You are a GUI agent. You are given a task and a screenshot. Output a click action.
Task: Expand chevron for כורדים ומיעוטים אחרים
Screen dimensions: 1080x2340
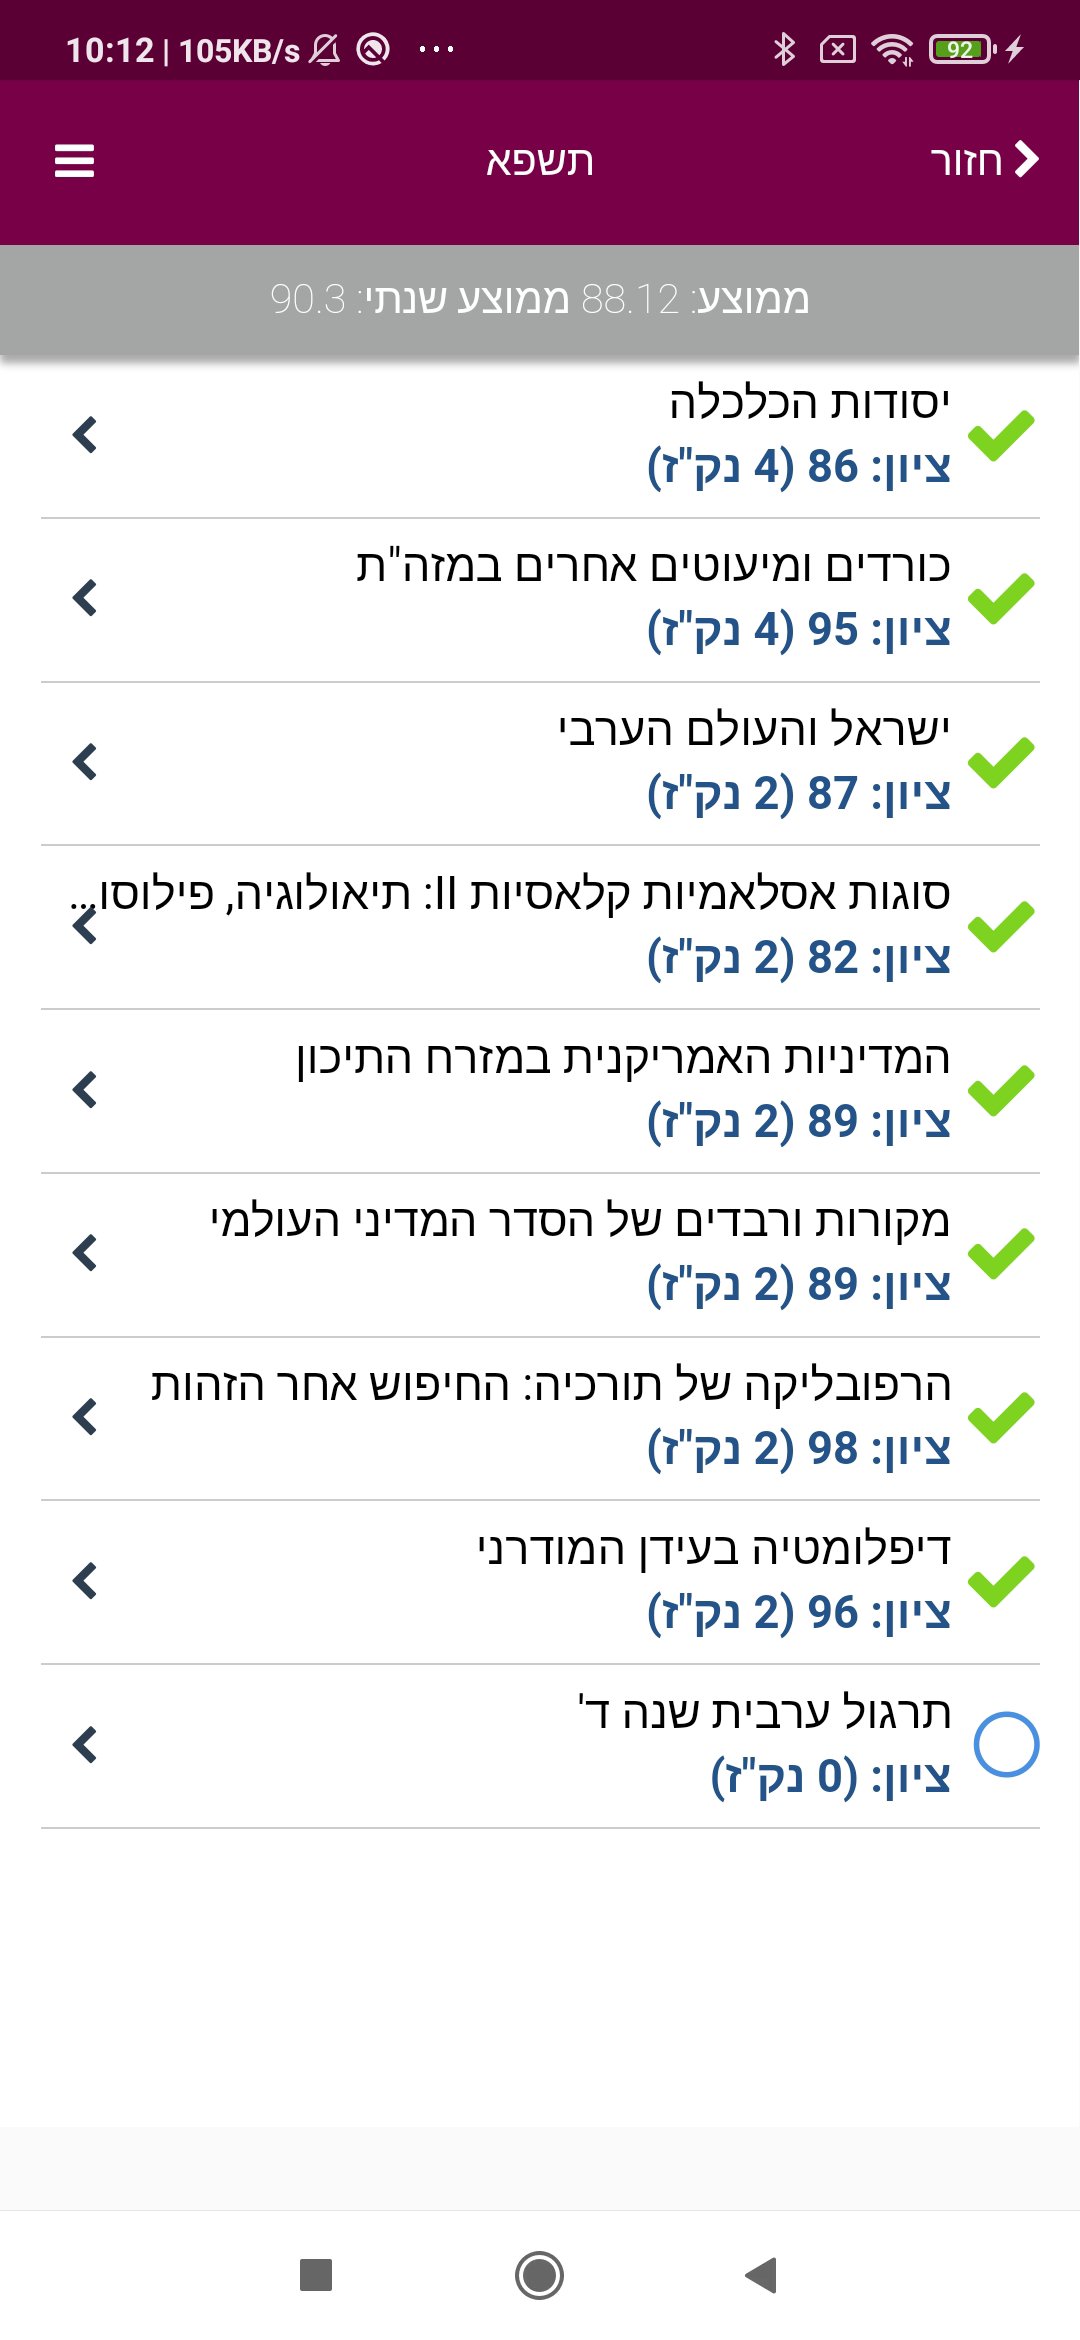85,599
